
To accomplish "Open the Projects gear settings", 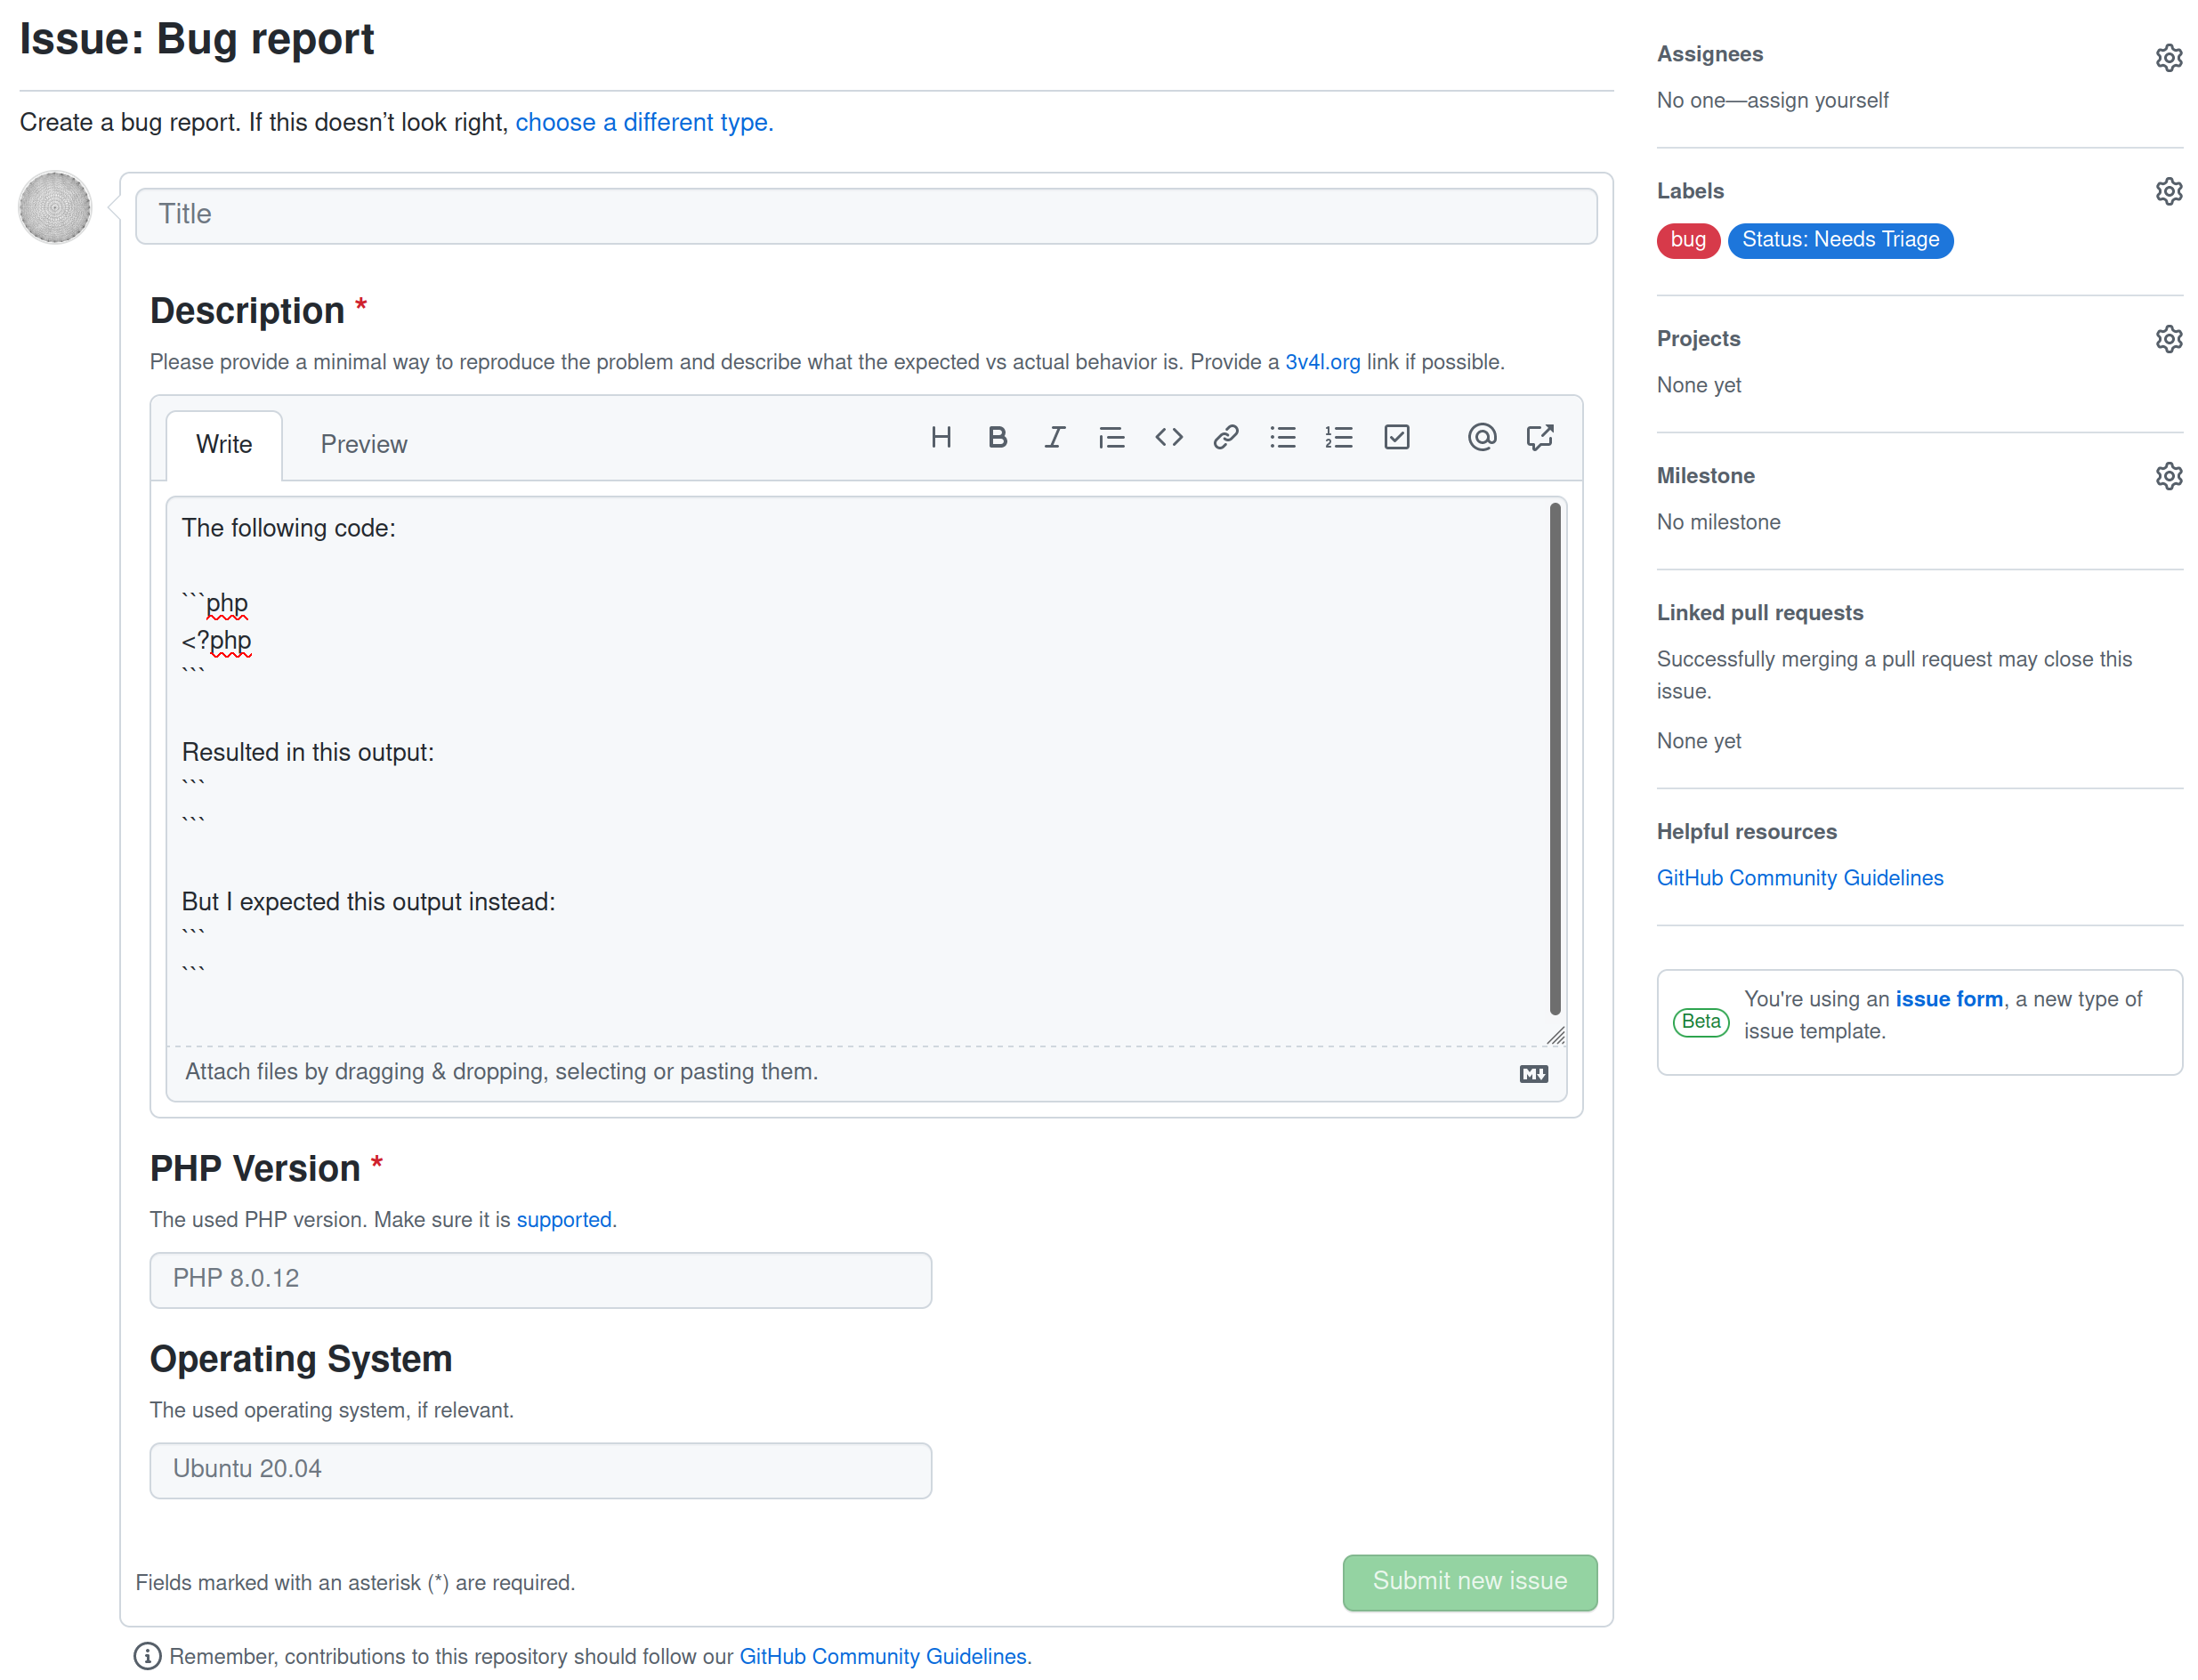I will tap(2167, 339).
